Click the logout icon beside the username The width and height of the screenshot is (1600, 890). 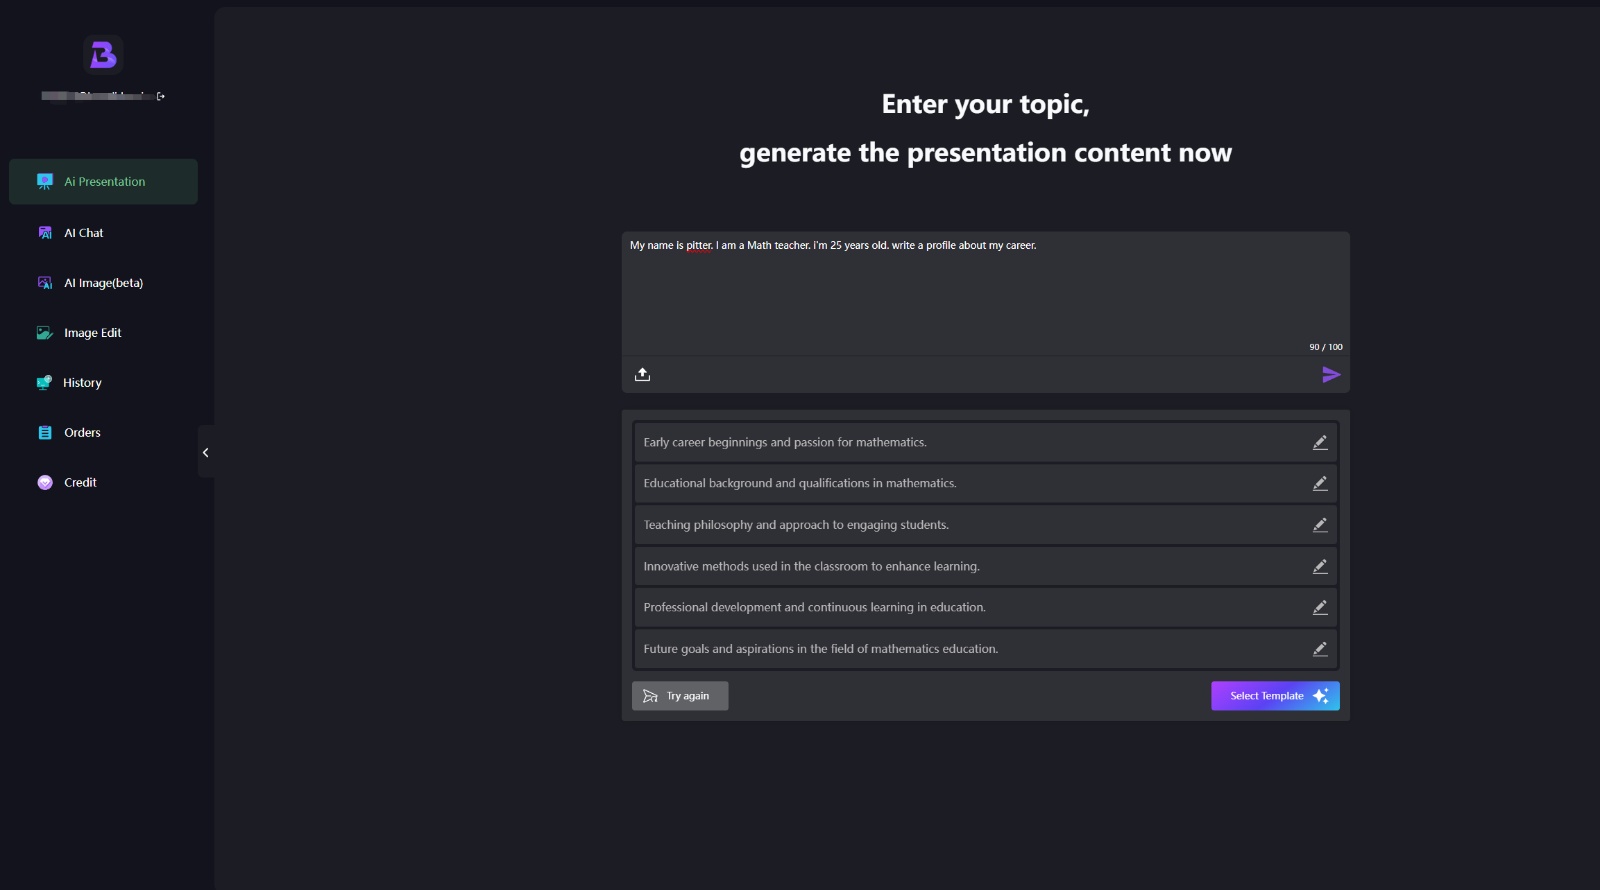coord(161,96)
